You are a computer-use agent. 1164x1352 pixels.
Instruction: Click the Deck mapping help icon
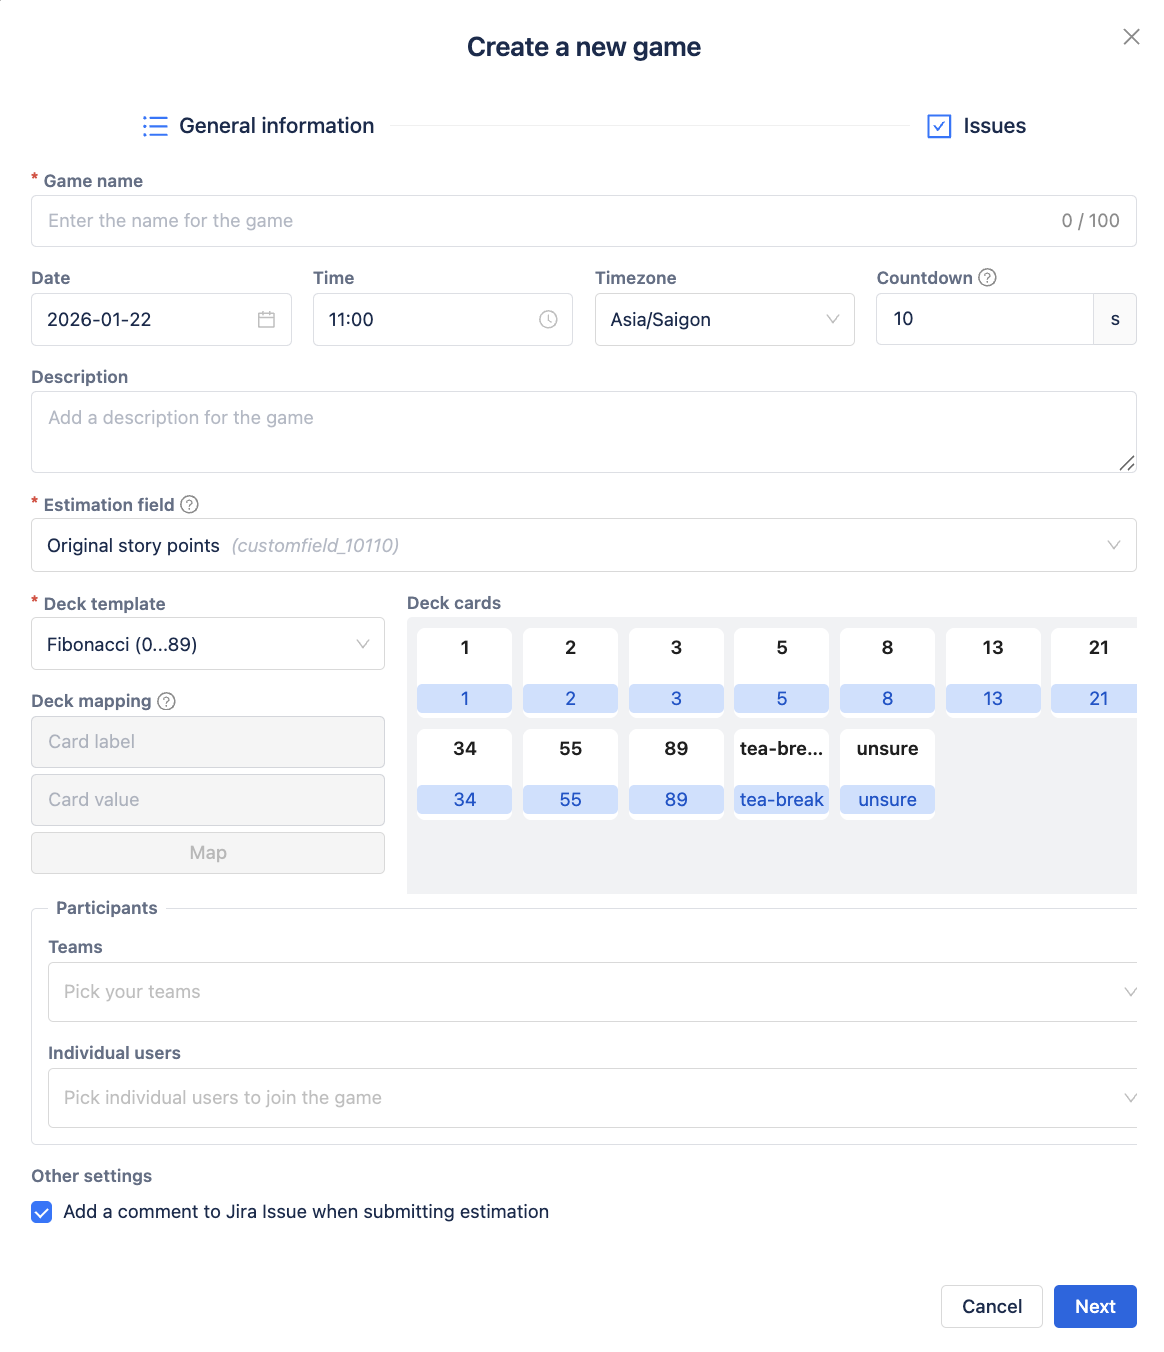coord(167,701)
